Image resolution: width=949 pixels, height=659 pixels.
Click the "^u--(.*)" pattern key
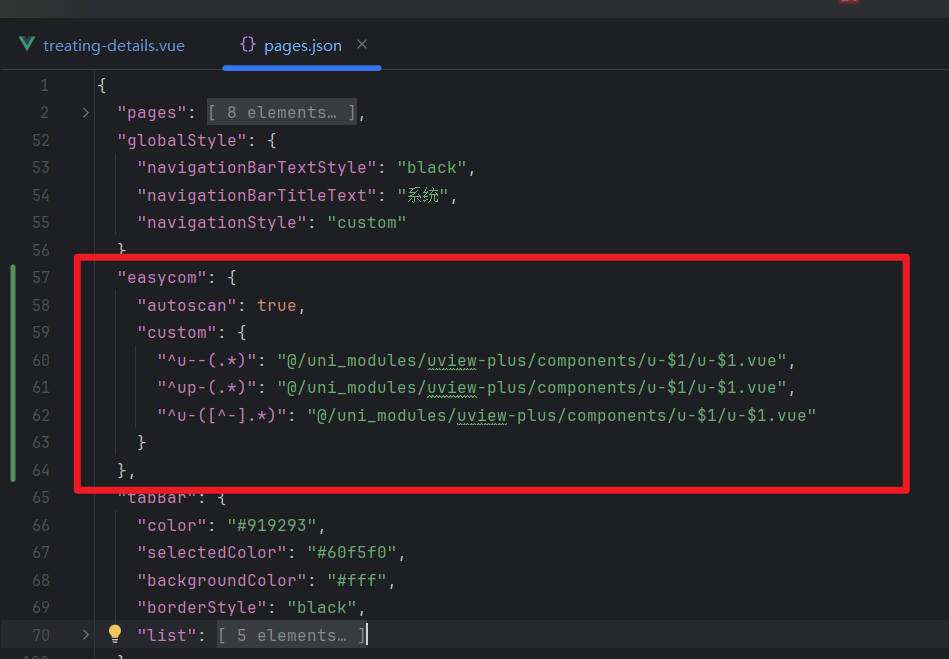(x=207, y=361)
